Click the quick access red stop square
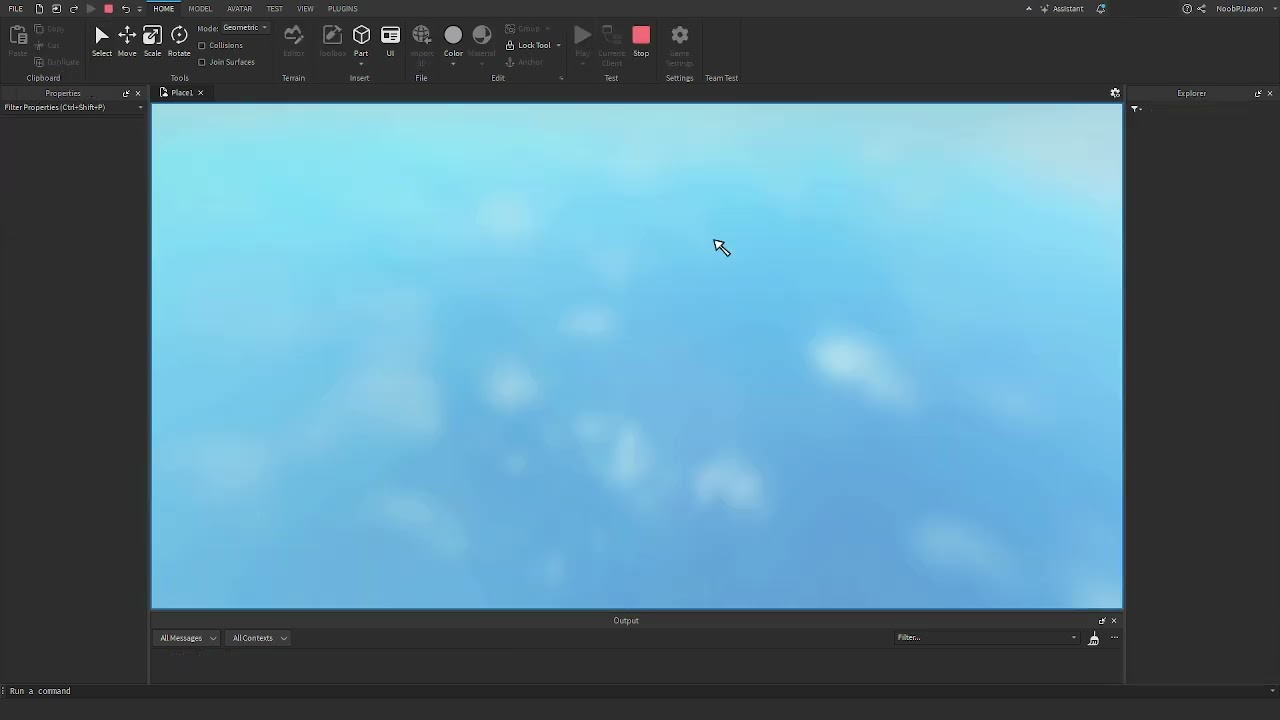This screenshot has height=720, width=1280. click(108, 9)
